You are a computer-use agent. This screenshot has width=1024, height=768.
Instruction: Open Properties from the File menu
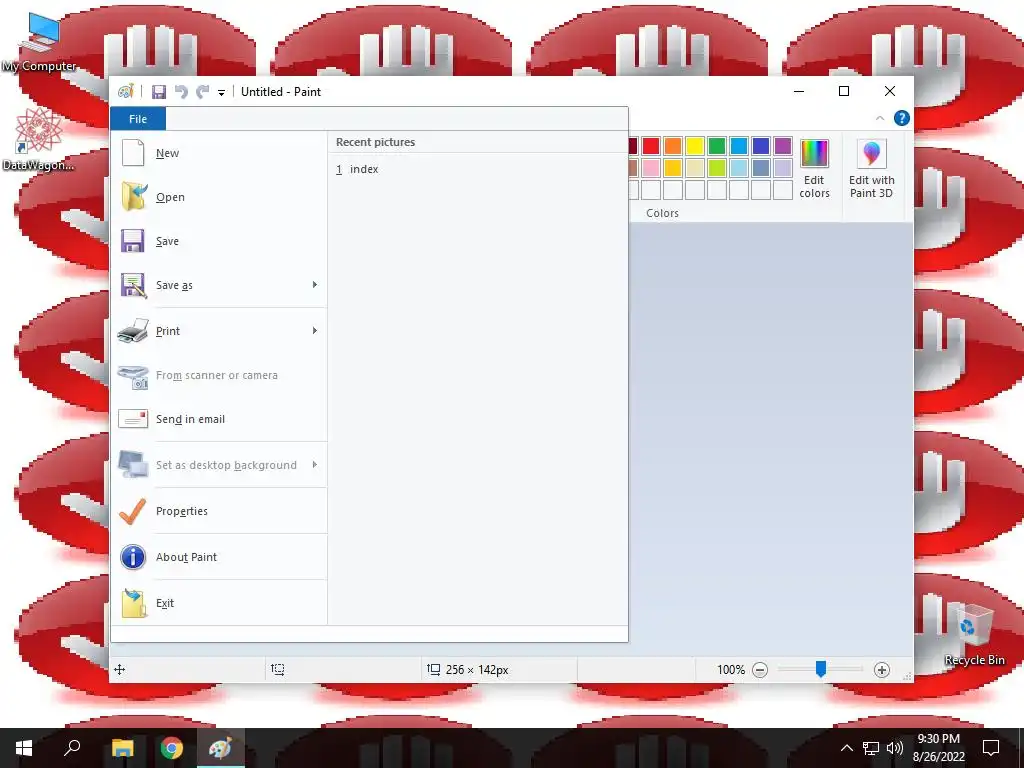click(219, 511)
